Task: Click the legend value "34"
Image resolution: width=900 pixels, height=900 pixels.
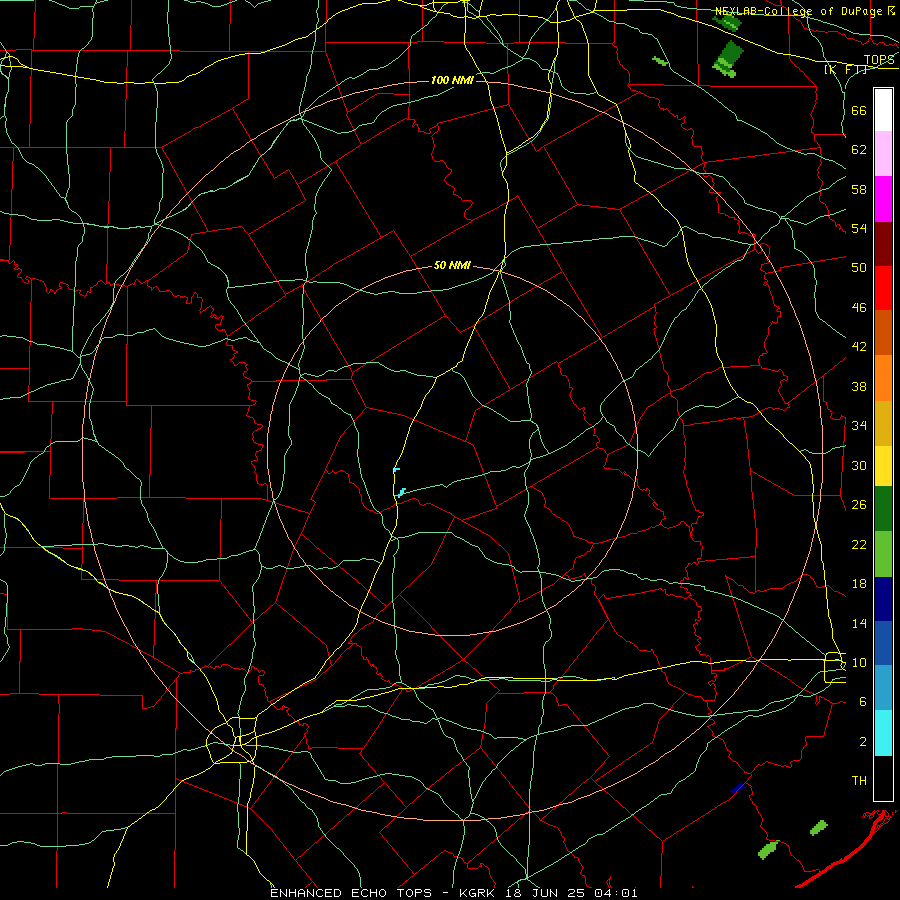Action: point(859,426)
